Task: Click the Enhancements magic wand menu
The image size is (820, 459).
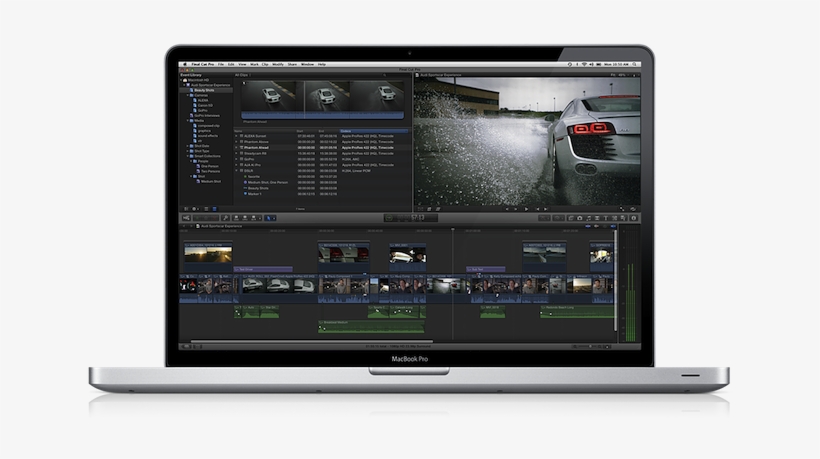Action: [544, 218]
